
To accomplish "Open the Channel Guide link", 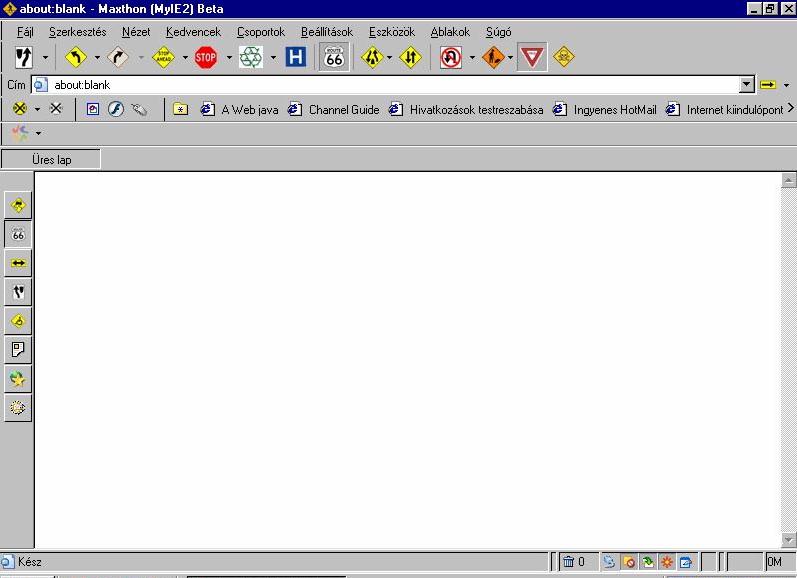I will (x=333, y=109).
